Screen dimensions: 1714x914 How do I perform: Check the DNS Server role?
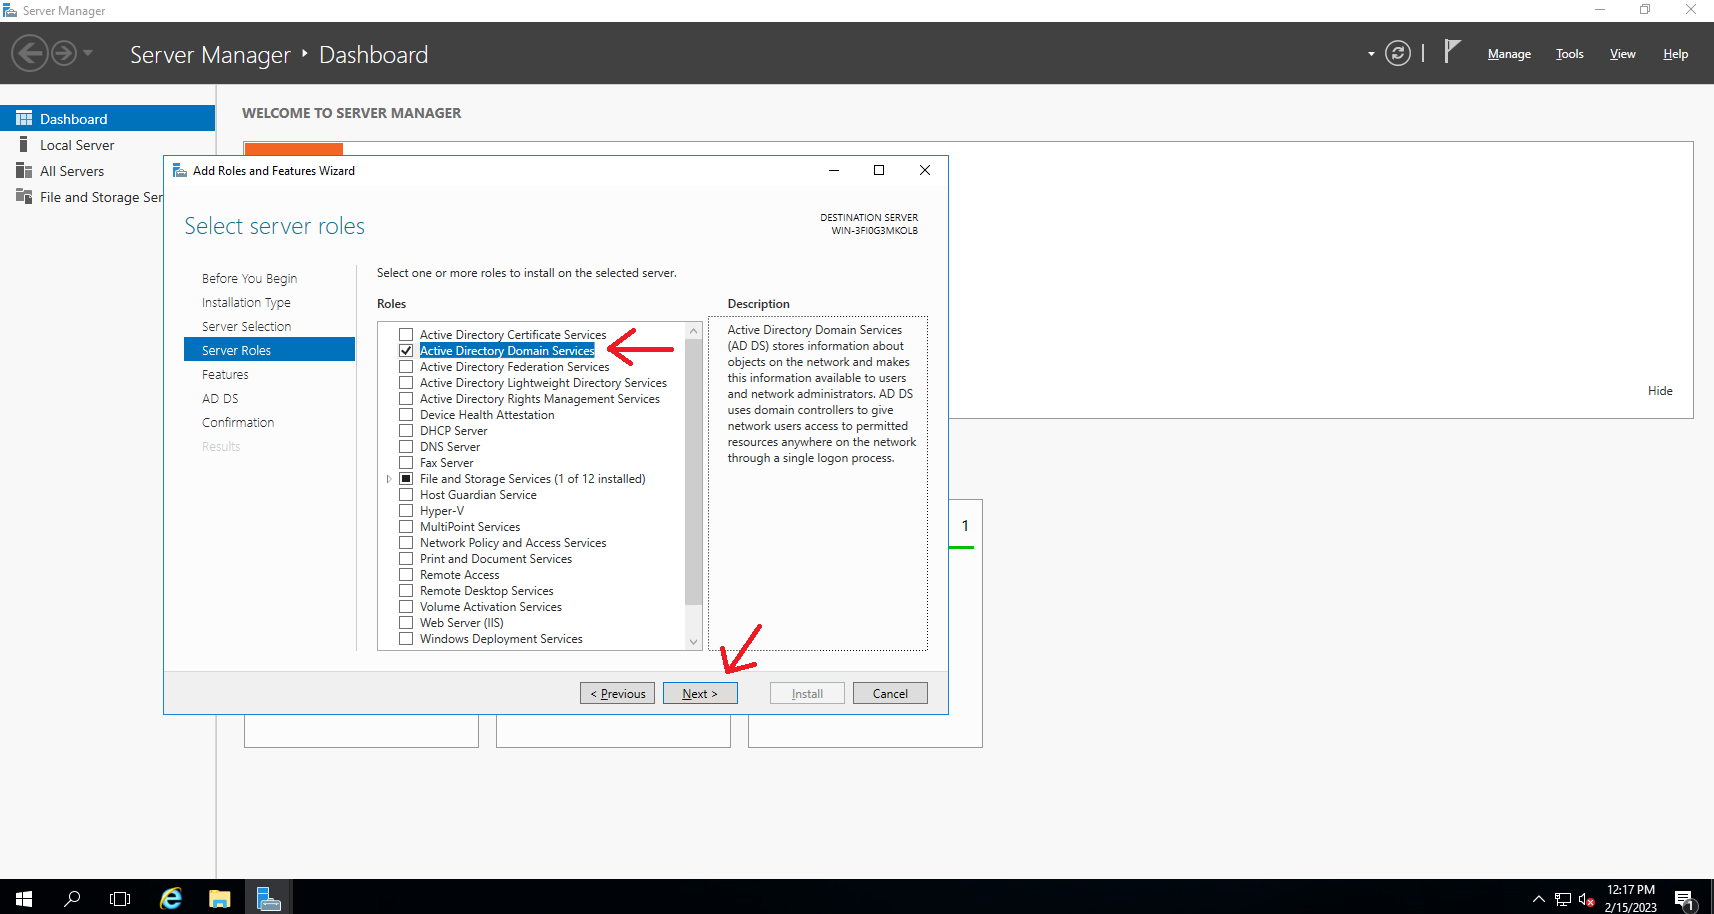click(406, 447)
